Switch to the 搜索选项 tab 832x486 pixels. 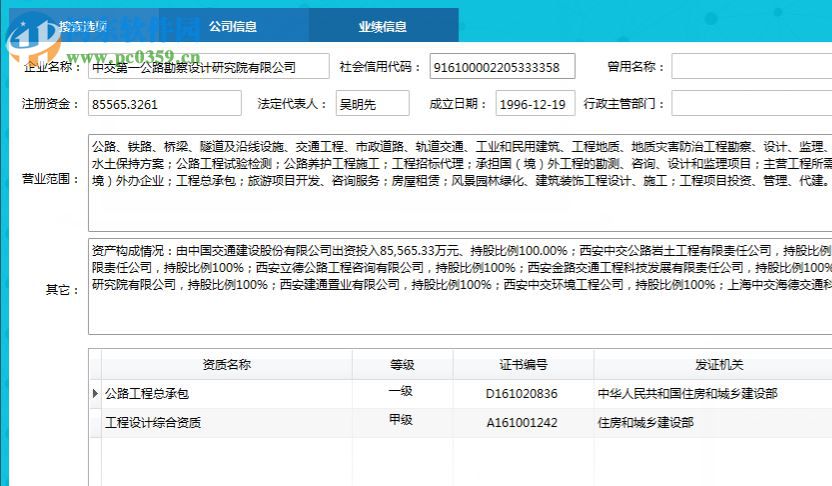[x=83, y=25]
